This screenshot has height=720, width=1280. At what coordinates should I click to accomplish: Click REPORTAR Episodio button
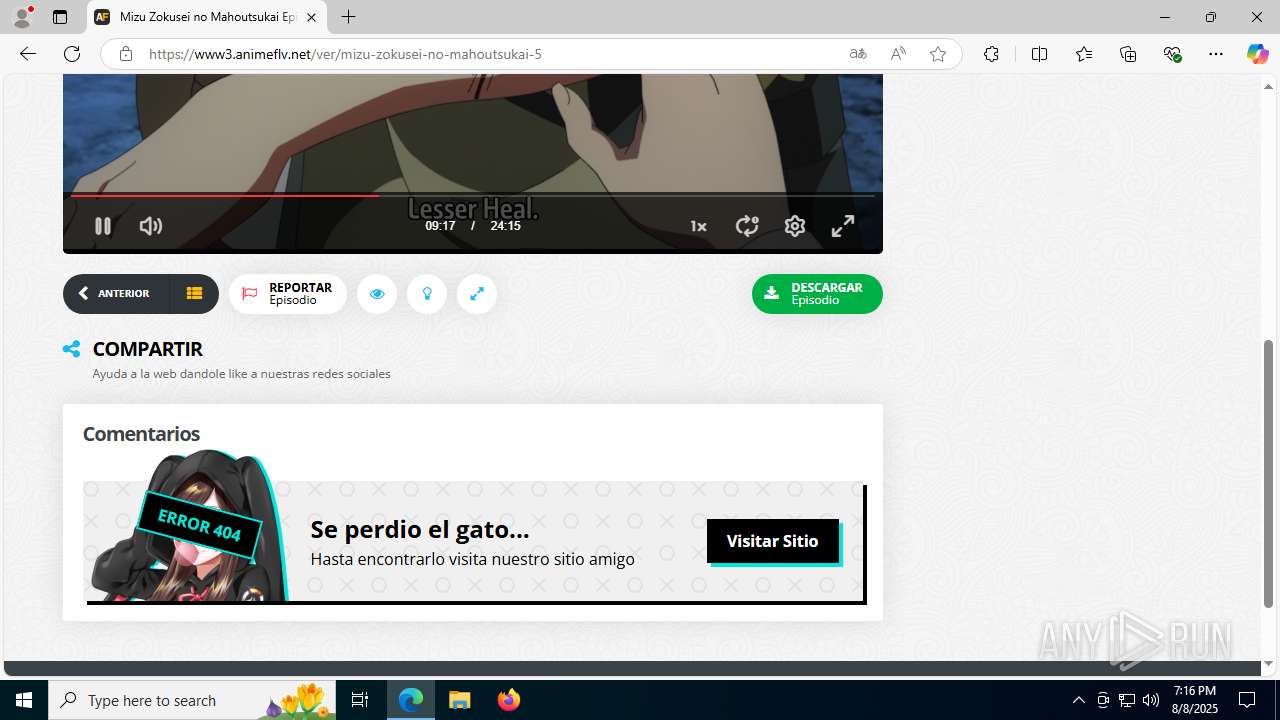point(288,294)
